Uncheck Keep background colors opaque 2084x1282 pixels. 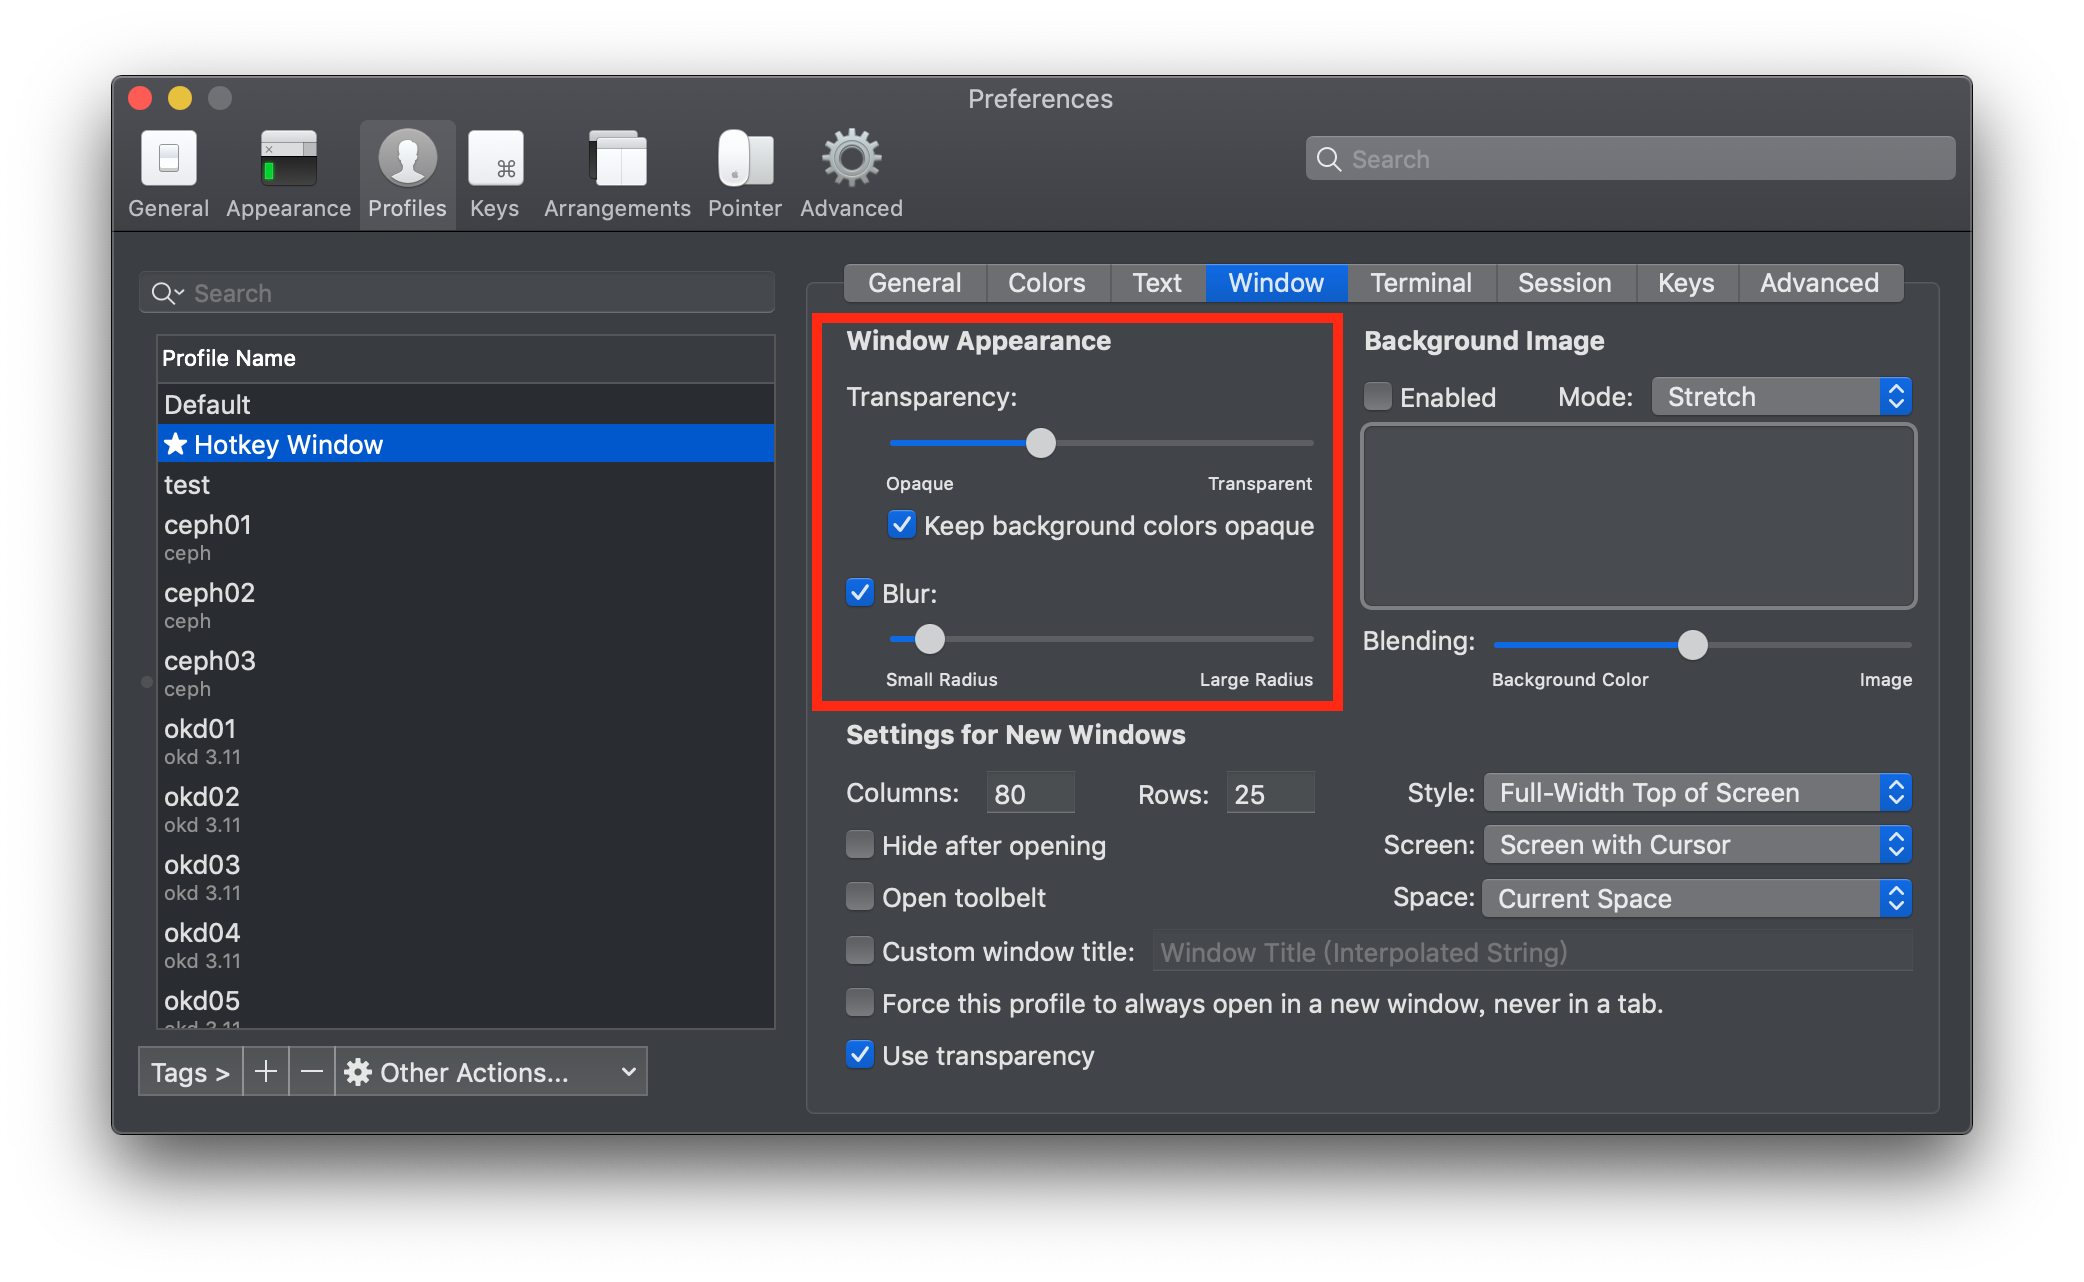901,524
